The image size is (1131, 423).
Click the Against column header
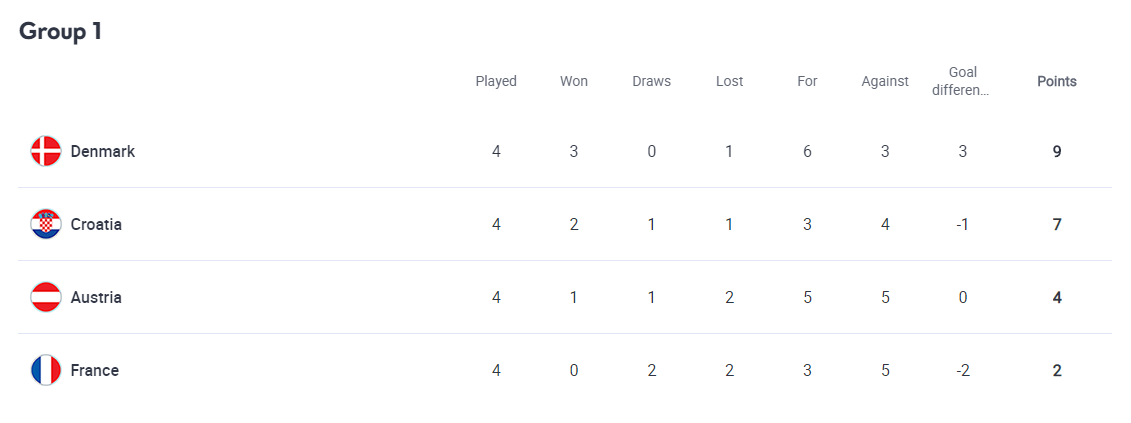[885, 82]
